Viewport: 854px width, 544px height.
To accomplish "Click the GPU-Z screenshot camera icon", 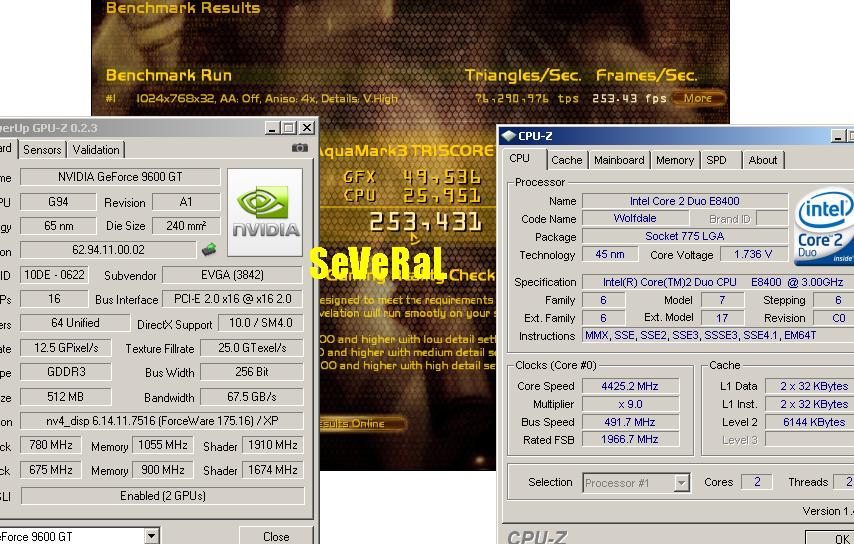I will coord(300,148).
